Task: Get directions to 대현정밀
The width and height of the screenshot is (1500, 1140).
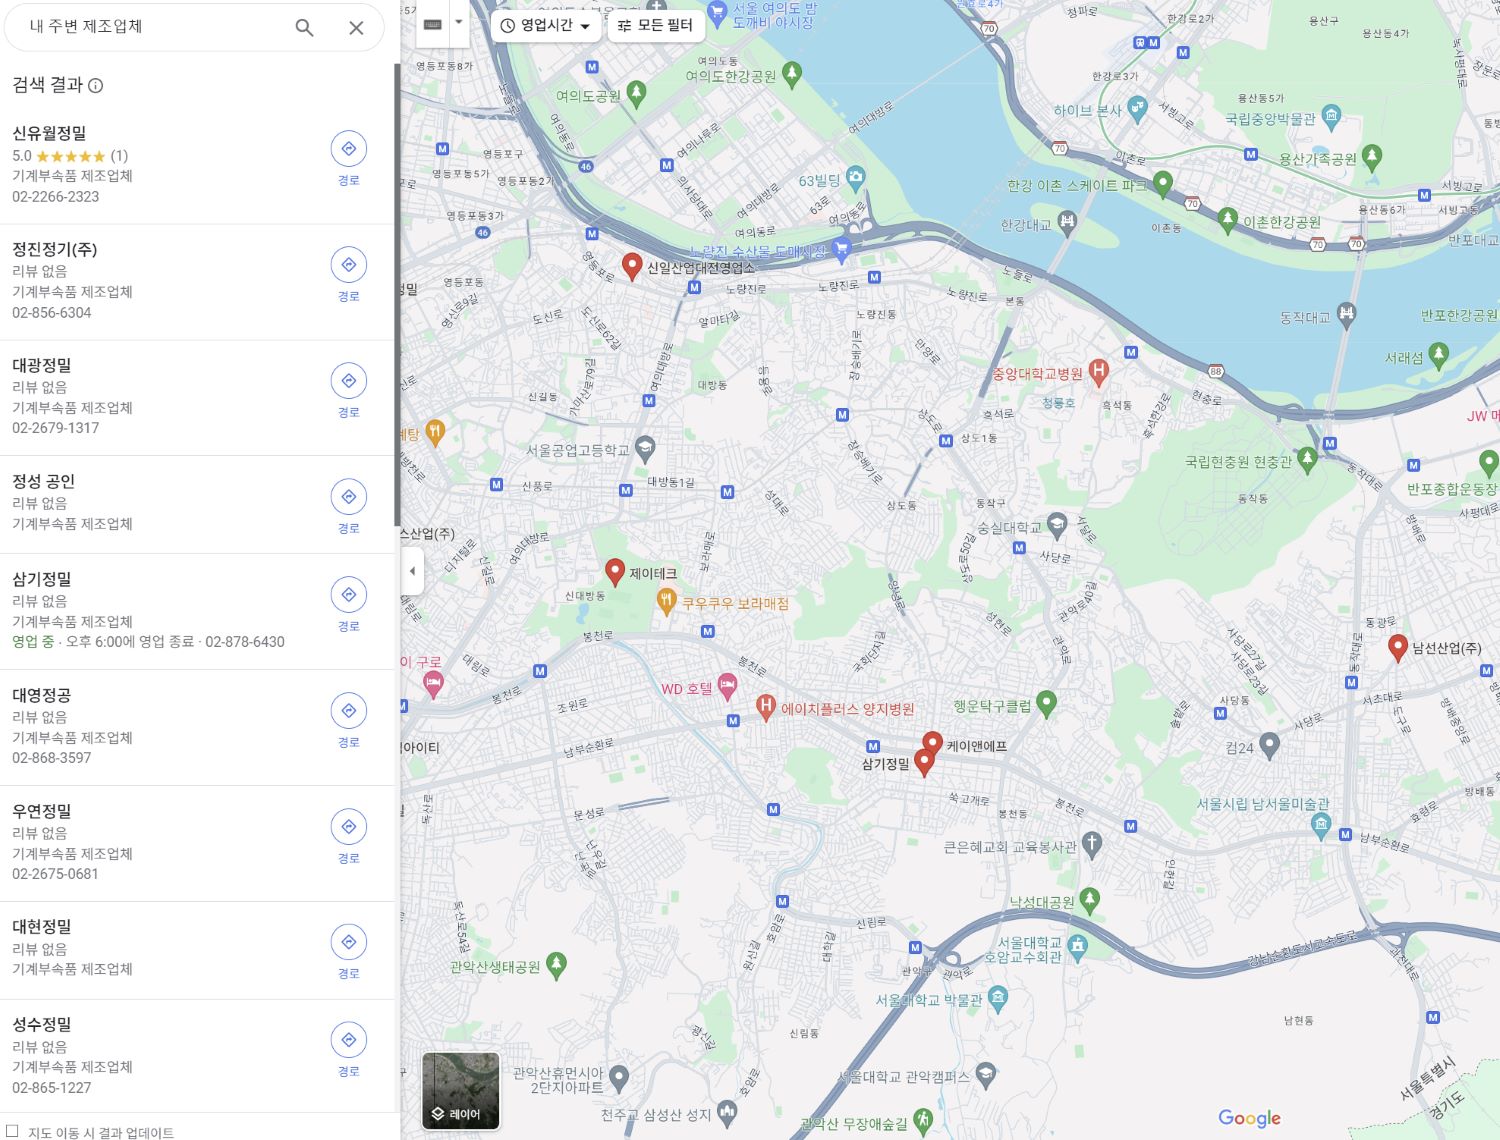Action: 349,942
